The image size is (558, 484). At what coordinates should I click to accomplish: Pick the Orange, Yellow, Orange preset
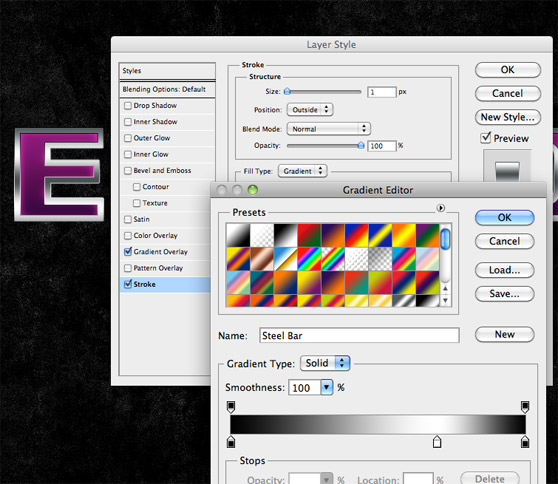(404, 235)
